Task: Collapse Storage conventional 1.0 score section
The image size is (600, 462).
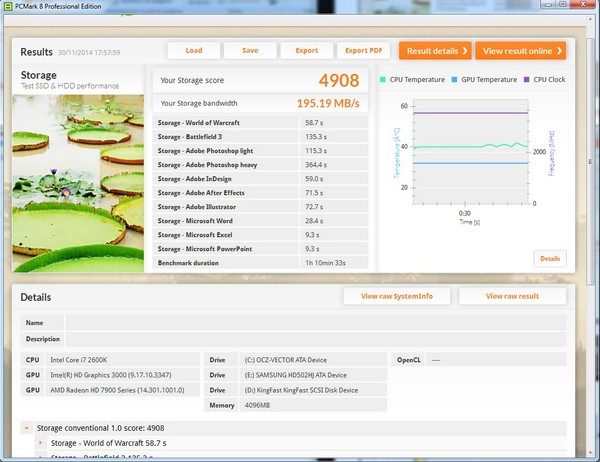Action: pyautogui.click(x=26, y=428)
